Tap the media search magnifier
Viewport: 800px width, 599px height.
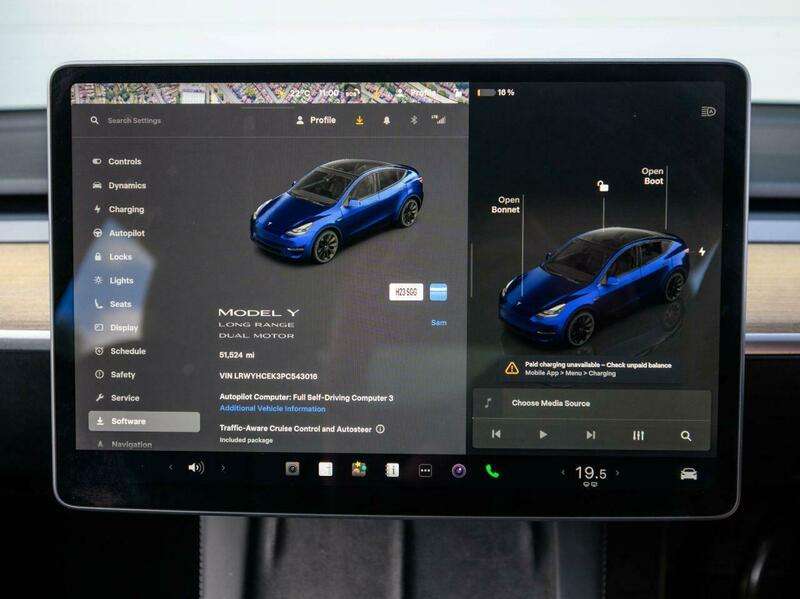coord(686,436)
